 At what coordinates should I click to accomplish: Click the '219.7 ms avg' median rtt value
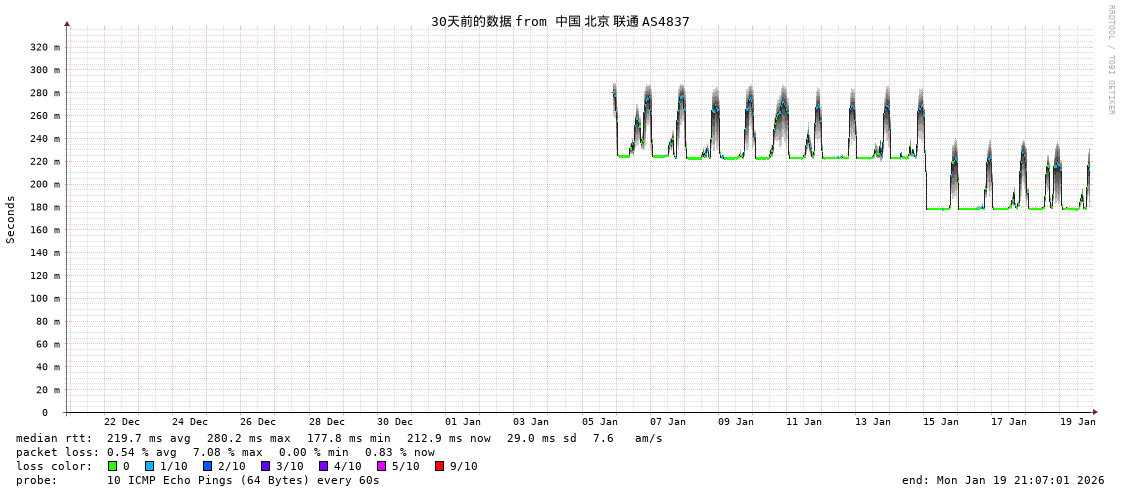[x=149, y=438]
